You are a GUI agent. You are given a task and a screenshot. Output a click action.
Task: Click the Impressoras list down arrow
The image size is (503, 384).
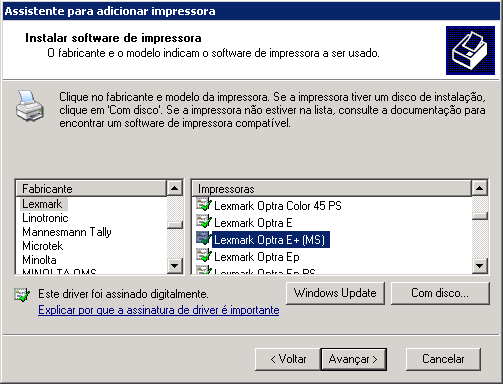tap(480, 266)
